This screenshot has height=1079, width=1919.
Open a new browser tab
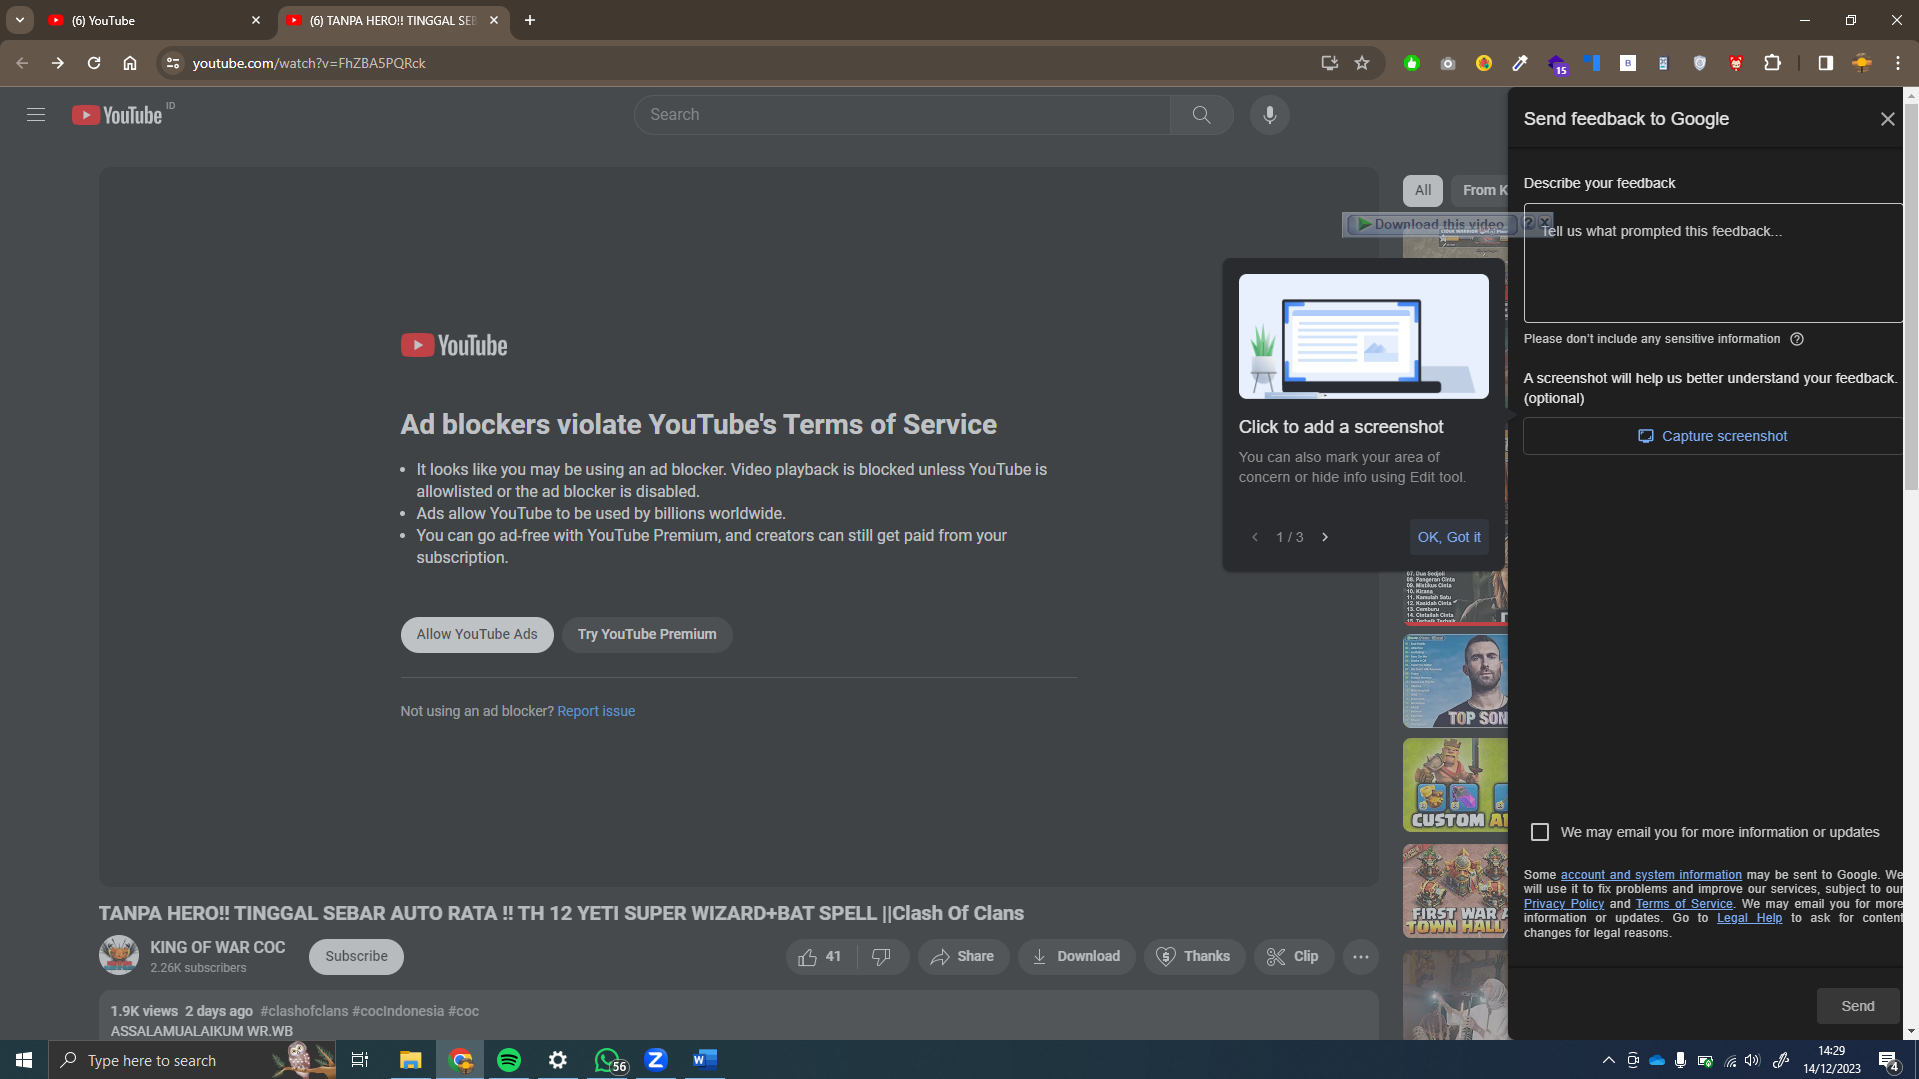point(530,20)
